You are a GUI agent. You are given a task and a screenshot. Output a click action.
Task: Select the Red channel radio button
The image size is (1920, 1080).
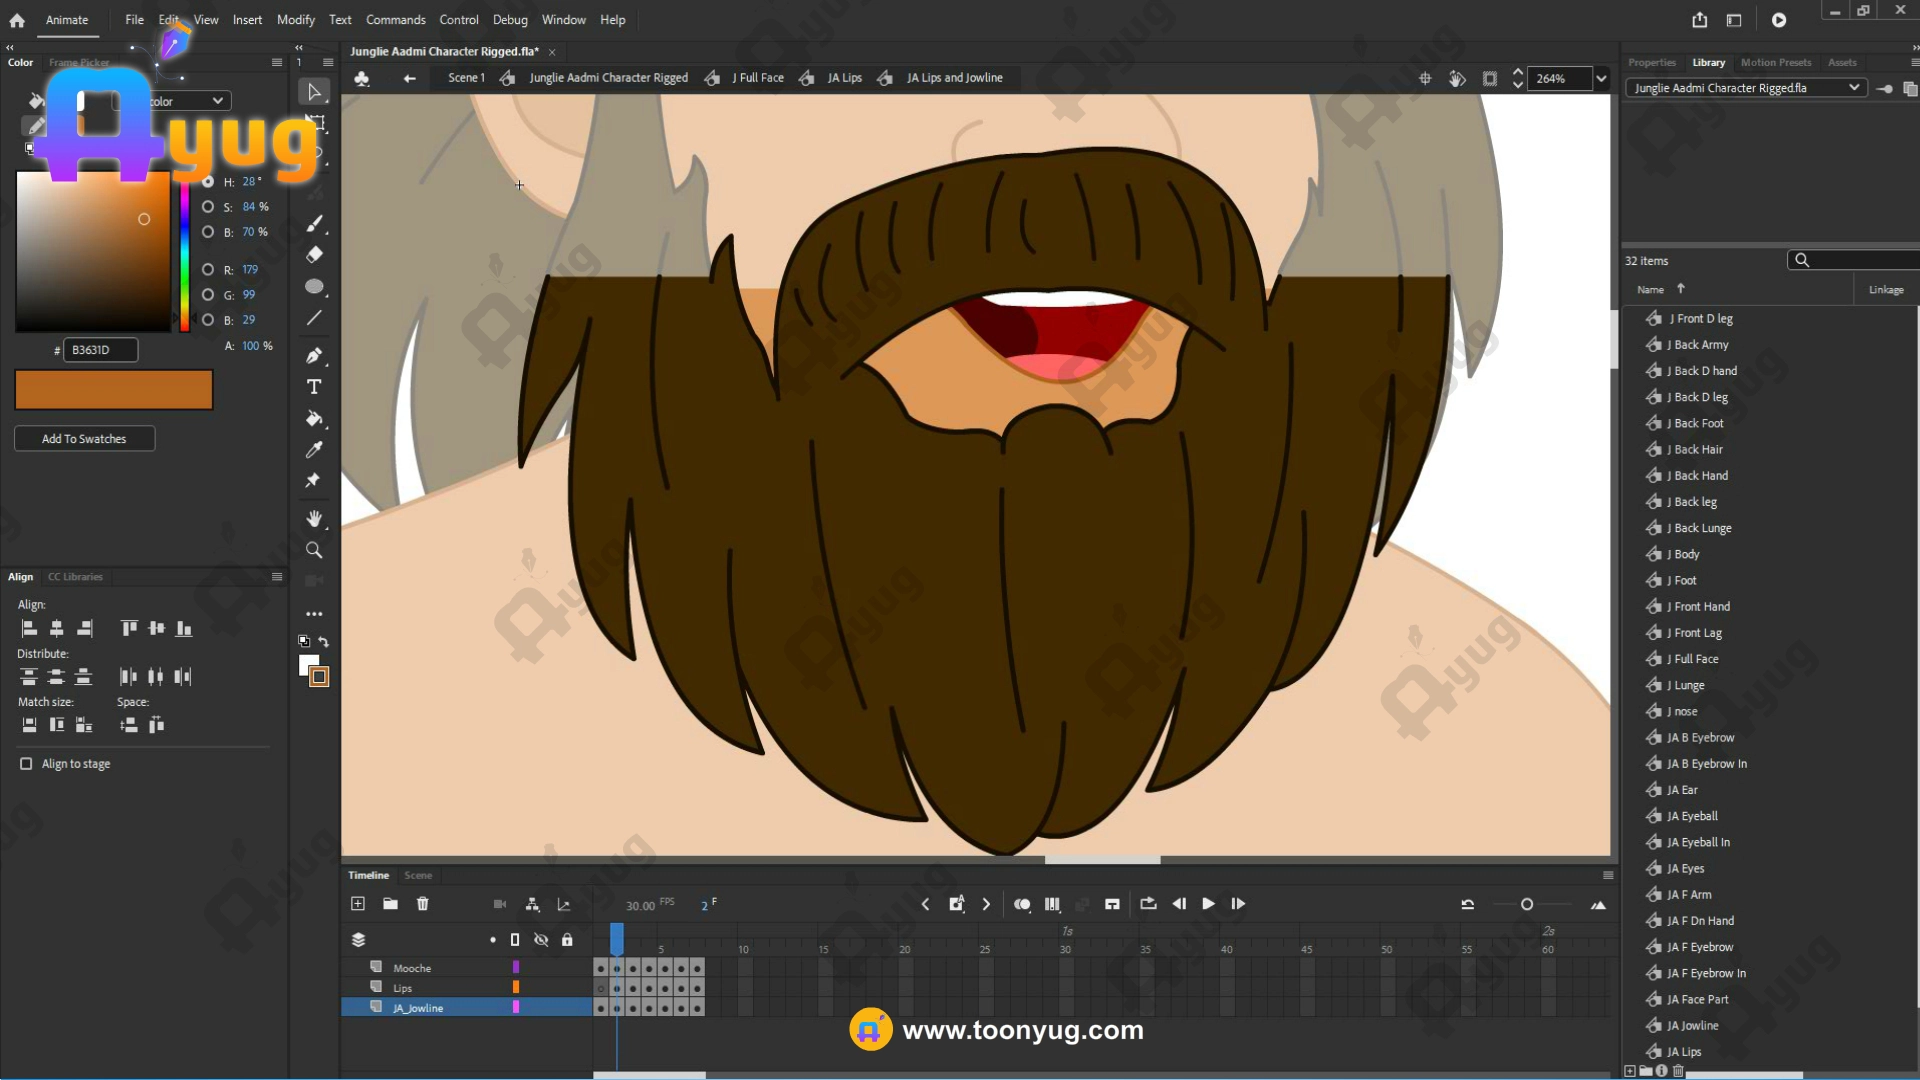tap(208, 270)
